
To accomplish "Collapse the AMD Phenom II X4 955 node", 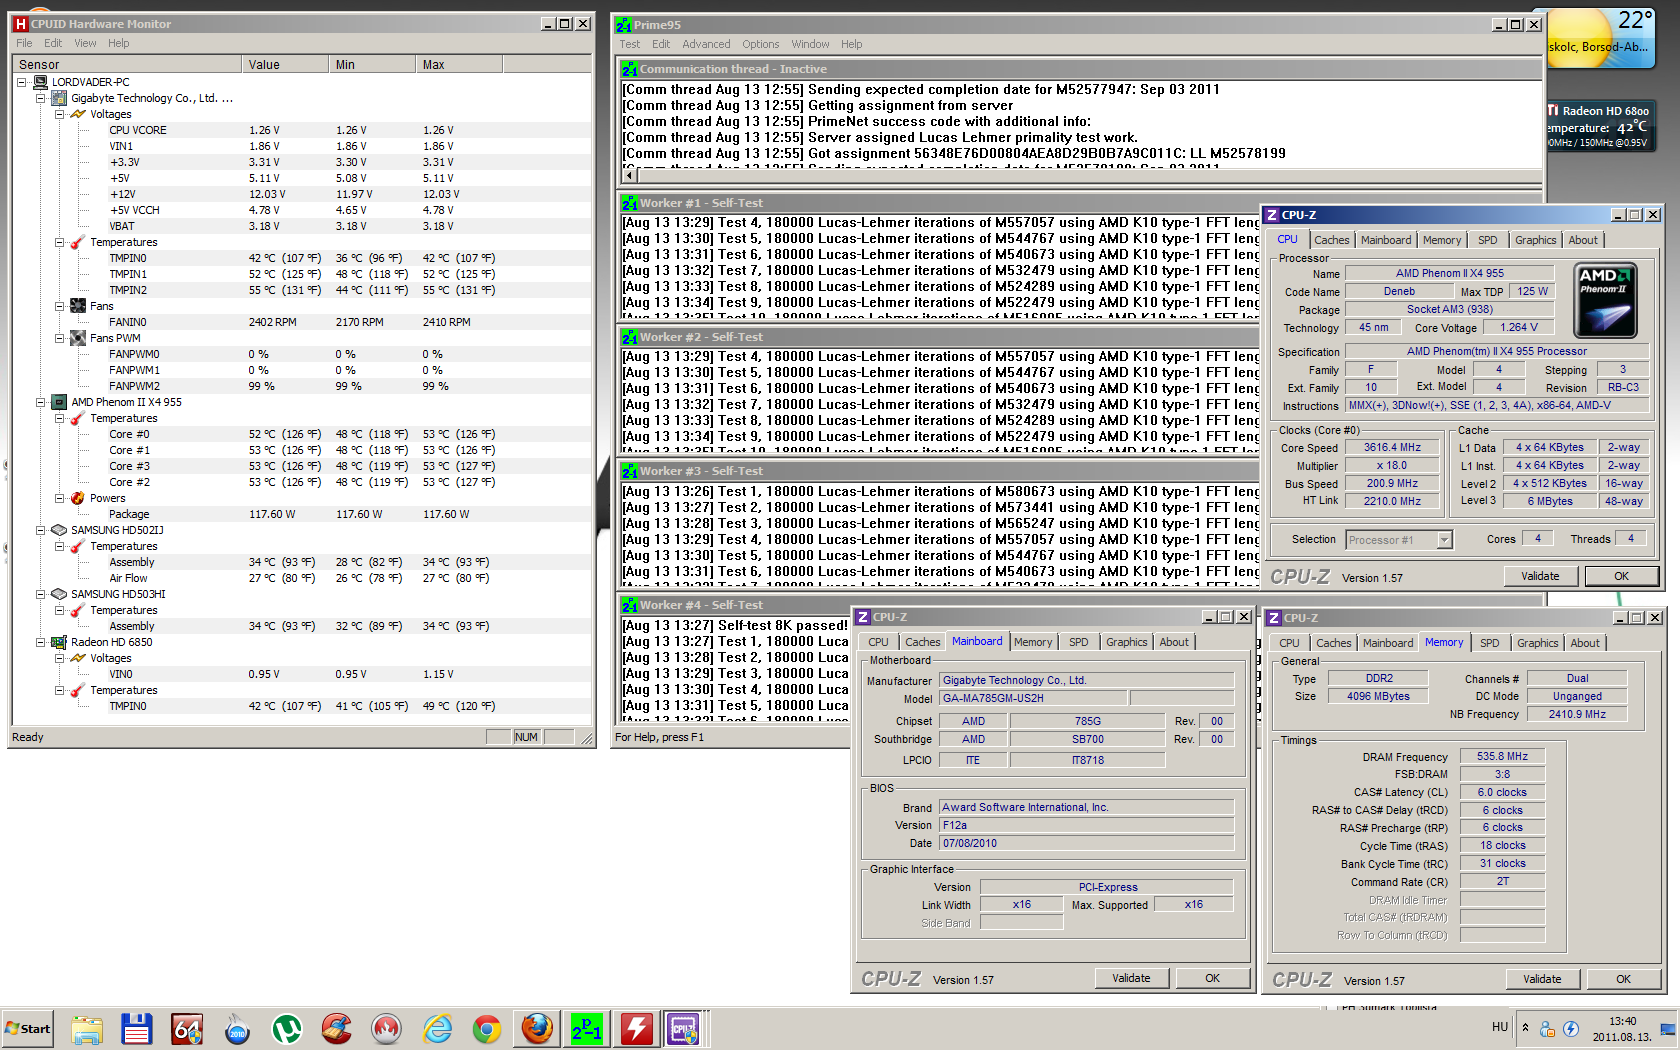I will [x=40, y=402].
